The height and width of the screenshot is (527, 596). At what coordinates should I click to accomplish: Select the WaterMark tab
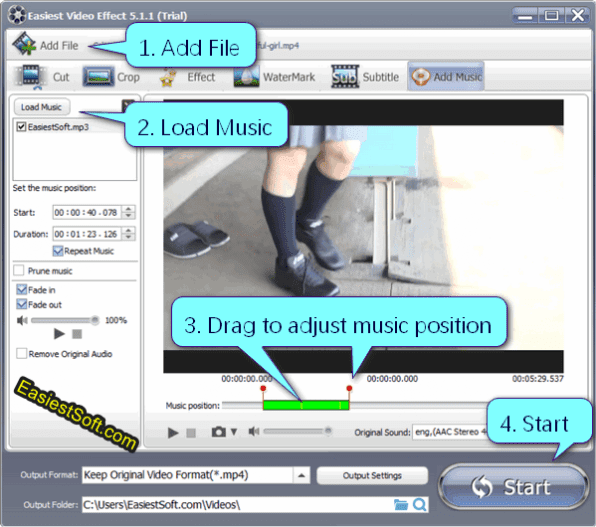274,77
